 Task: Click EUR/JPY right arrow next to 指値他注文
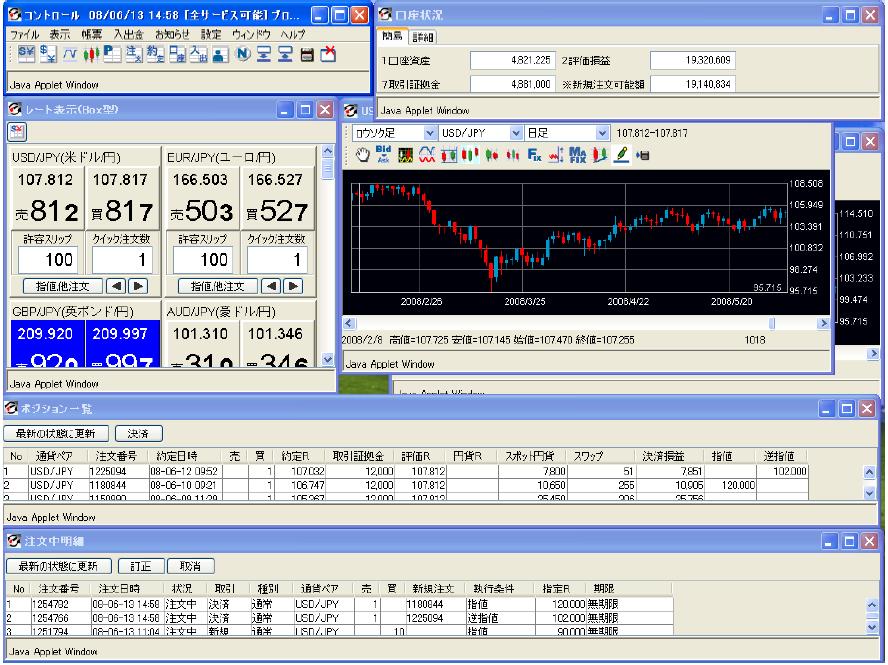[x=293, y=286]
